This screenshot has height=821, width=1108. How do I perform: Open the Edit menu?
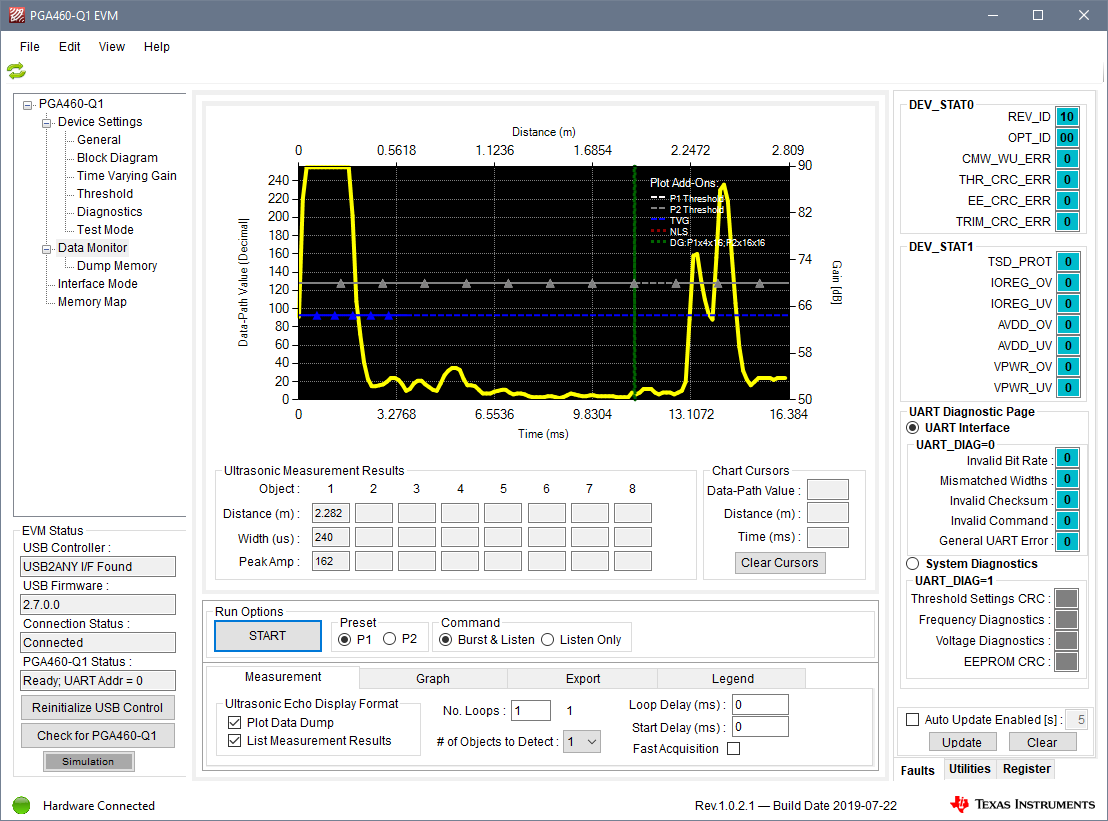click(x=69, y=47)
